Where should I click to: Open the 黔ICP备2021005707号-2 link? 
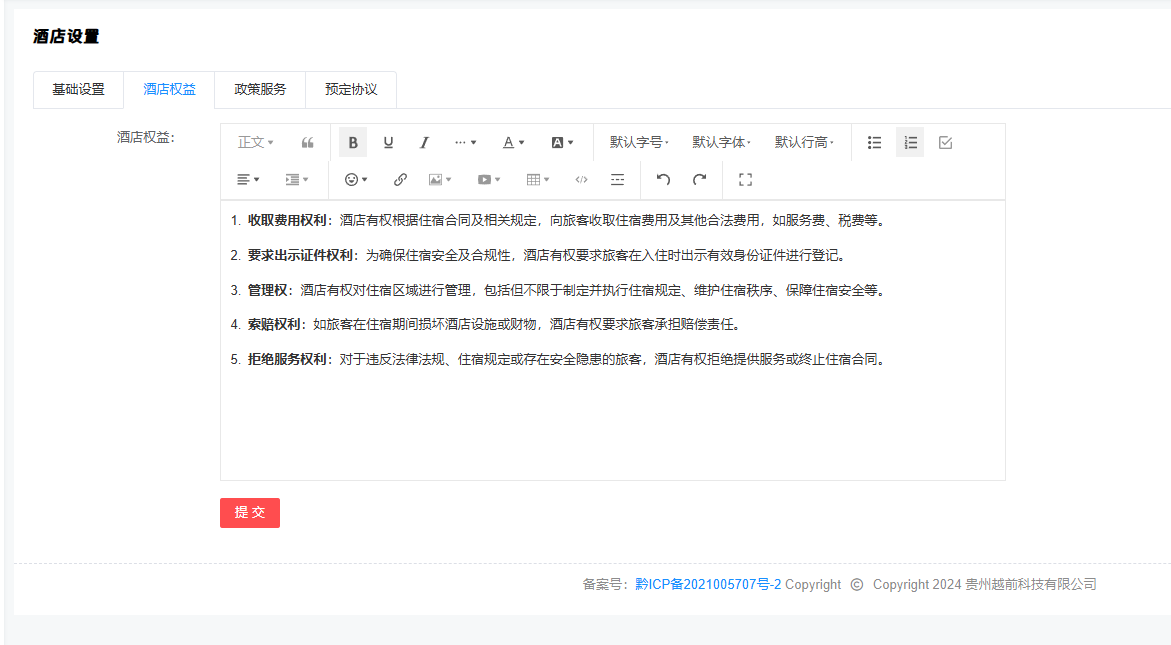click(x=708, y=585)
